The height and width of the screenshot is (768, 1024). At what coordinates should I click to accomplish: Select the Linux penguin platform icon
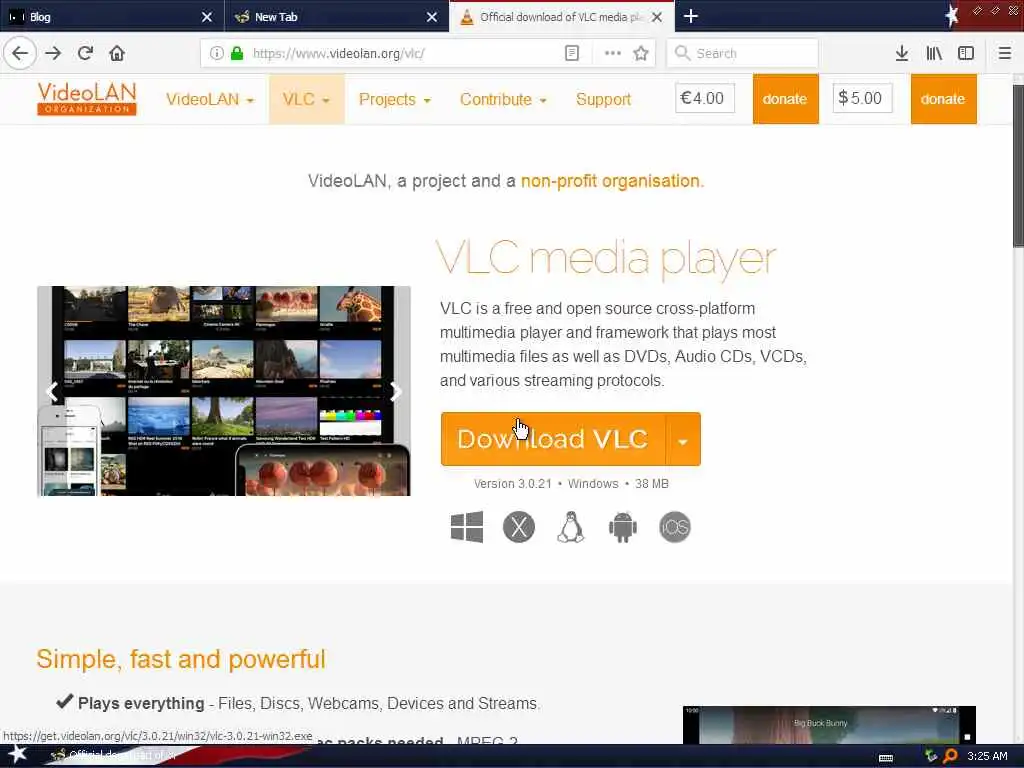(571, 527)
